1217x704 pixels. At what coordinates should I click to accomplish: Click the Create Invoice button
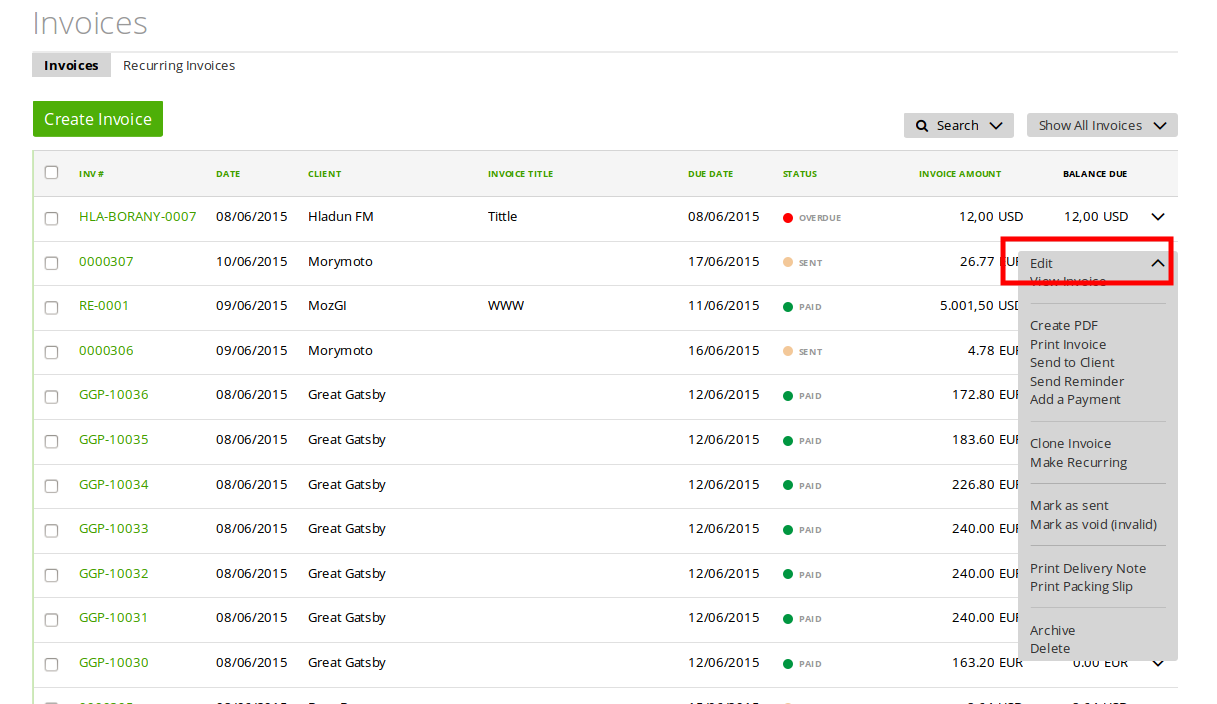(x=98, y=119)
